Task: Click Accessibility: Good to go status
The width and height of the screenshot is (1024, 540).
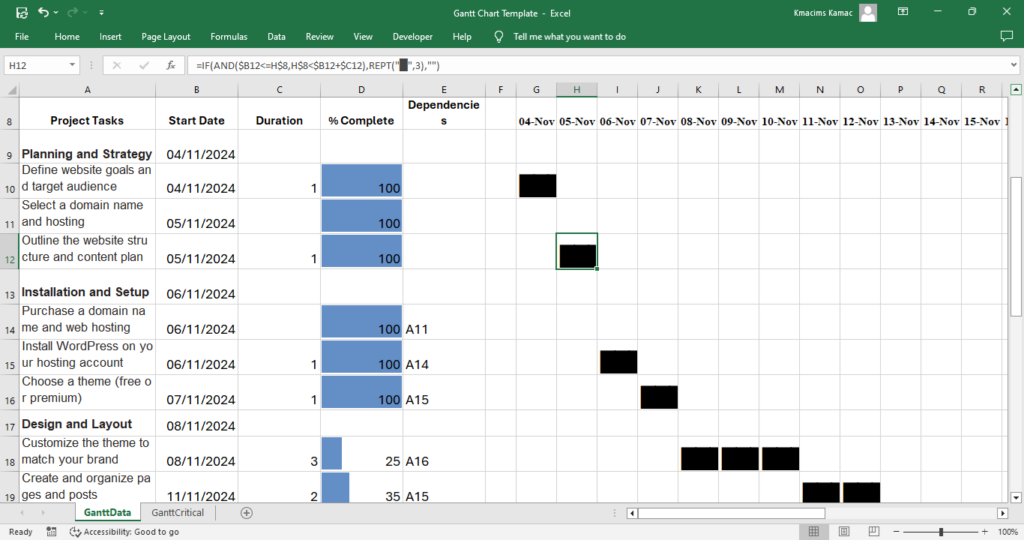Action: [x=124, y=532]
